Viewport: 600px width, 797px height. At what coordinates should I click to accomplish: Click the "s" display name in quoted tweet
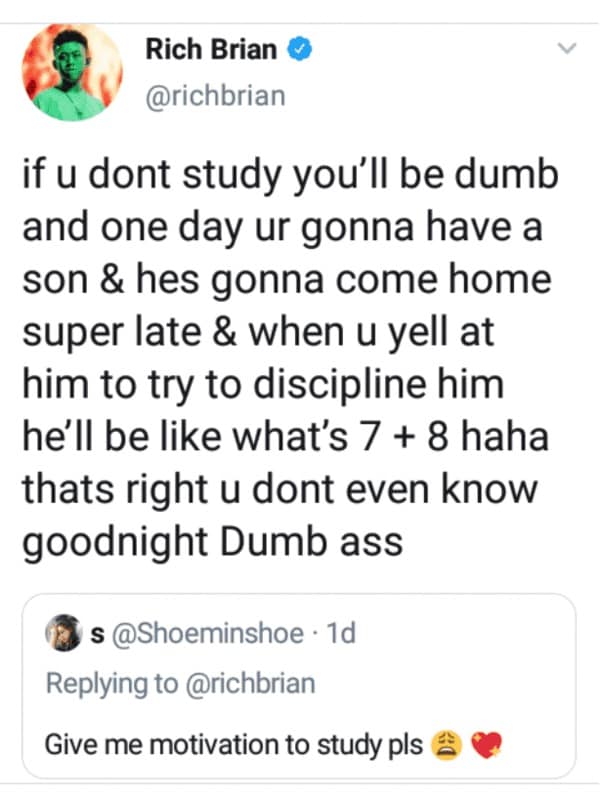pos(99,633)
